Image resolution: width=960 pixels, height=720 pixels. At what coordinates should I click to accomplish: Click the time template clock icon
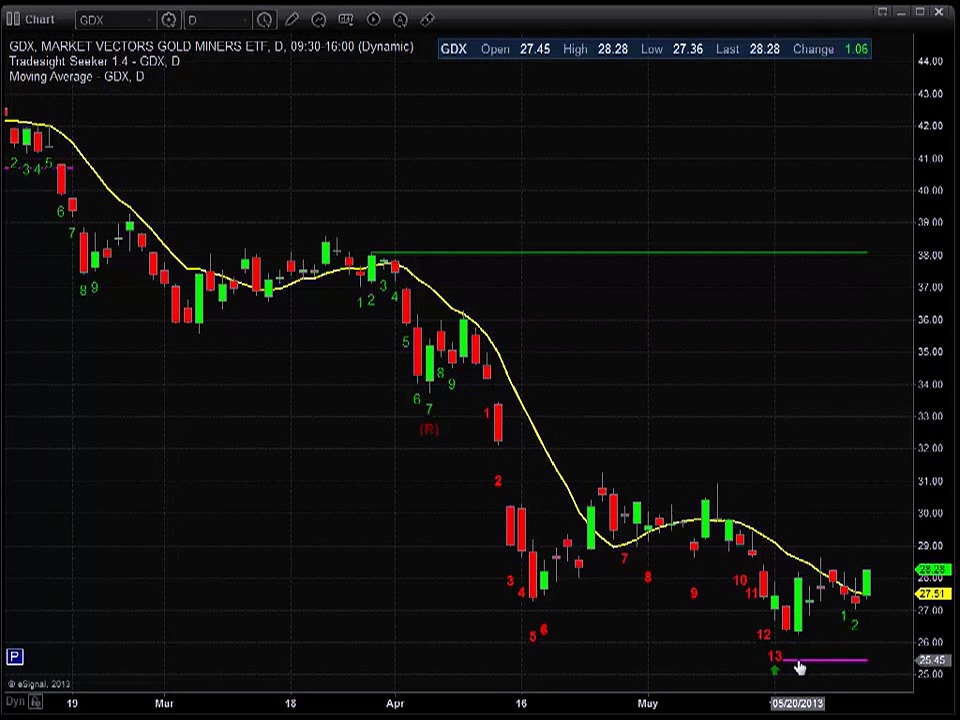pyautogui.click(x=264, y=20)
